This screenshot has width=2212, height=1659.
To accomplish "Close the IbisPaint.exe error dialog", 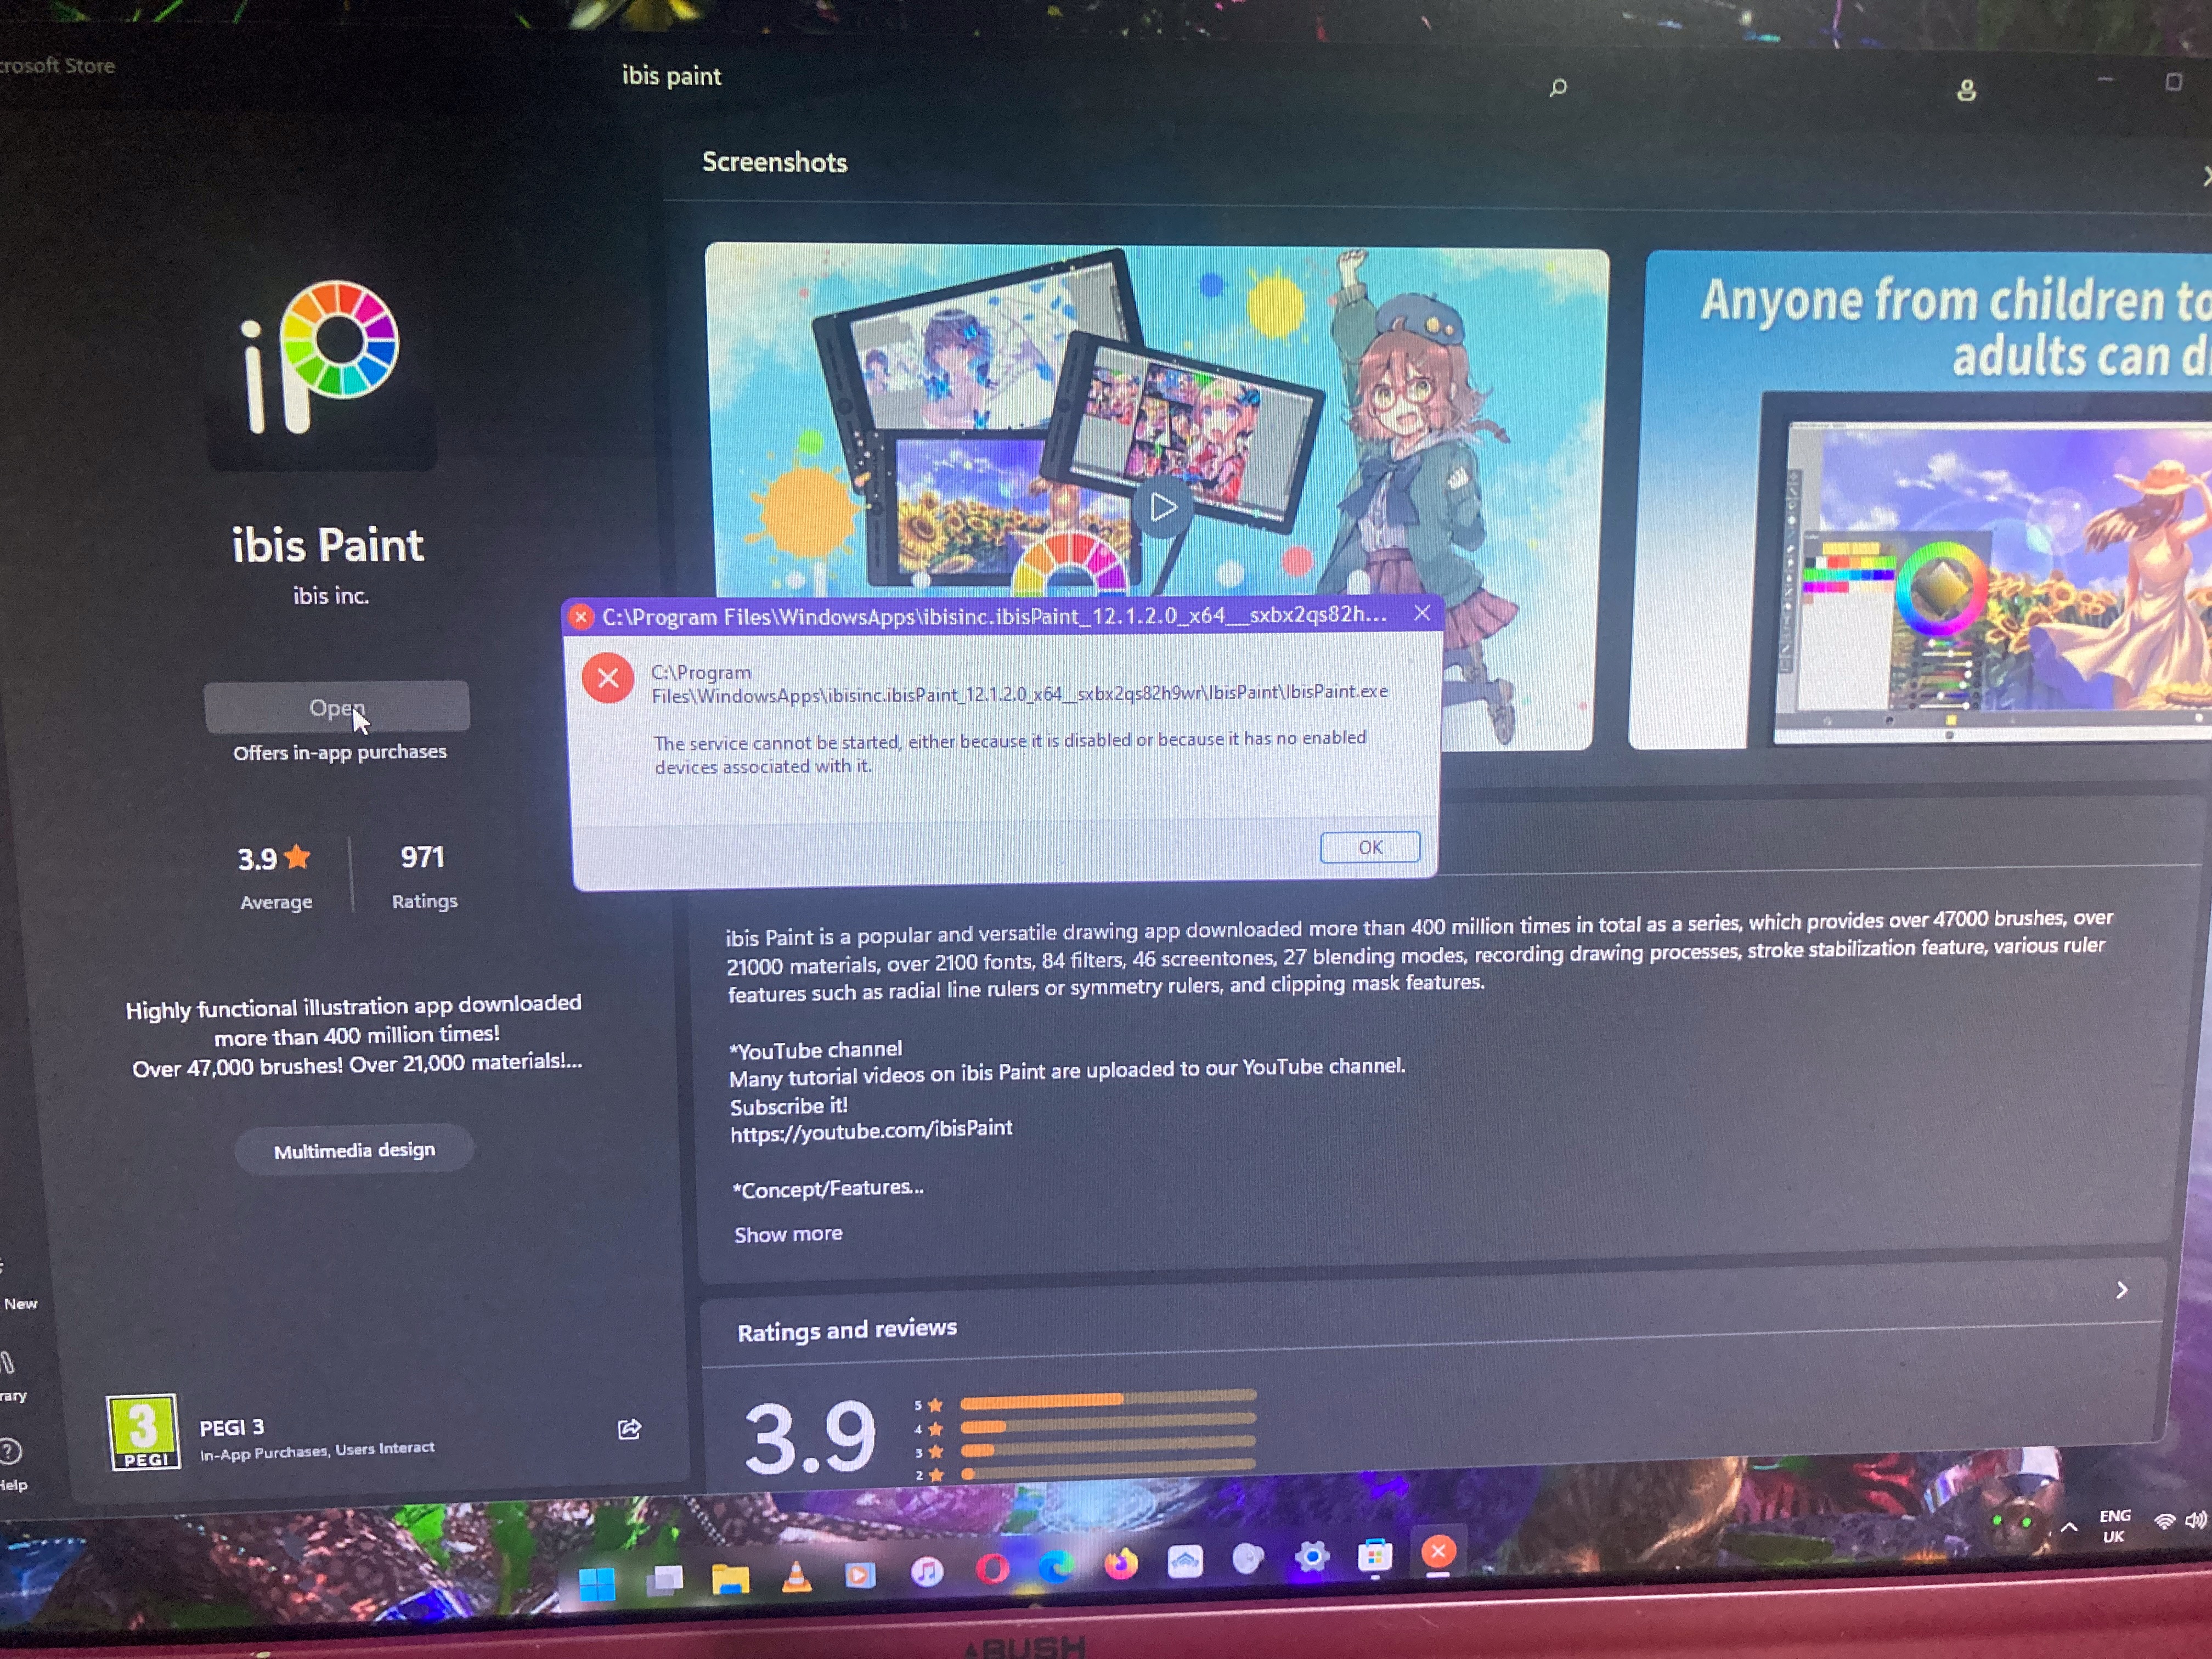I will click(x=1421, y=613).
